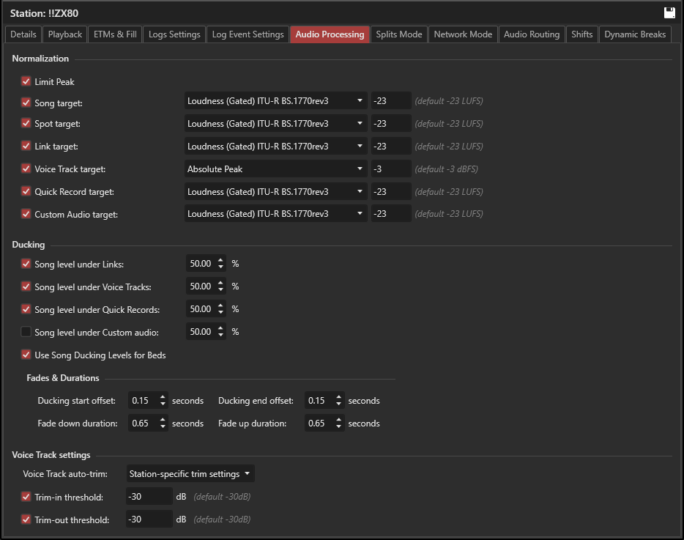The height and width of the screenshot is (540, 684).
Task: Toggle the Spot target checkbox
Action: (26, 123)
